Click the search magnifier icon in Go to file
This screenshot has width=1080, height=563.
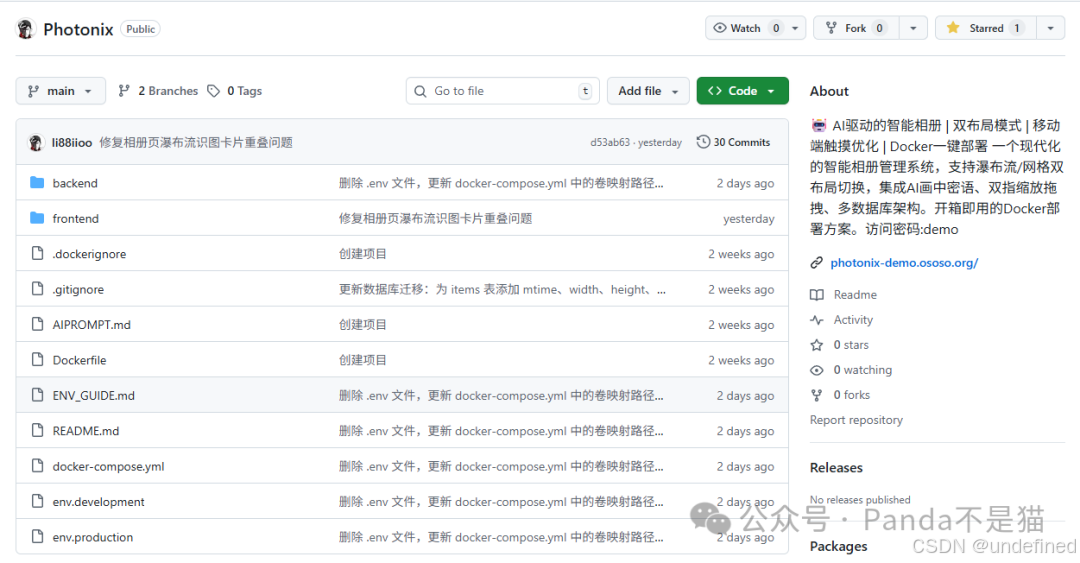tap(420, 91)
